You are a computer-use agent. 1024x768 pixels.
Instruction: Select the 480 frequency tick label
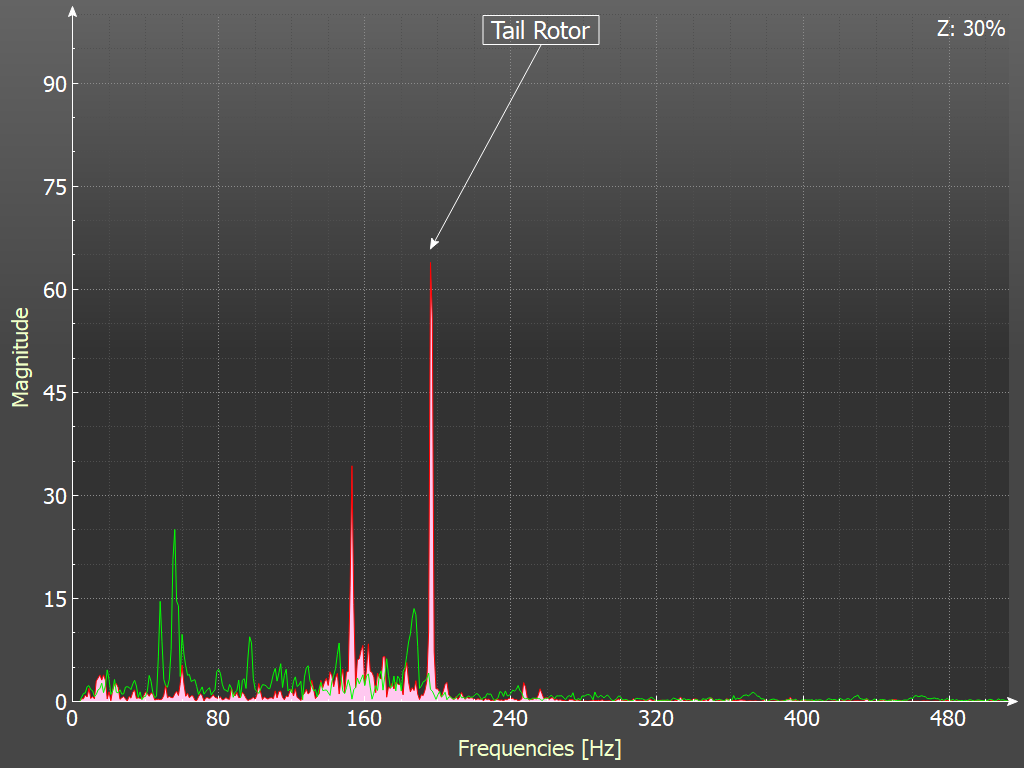point(948,719)
